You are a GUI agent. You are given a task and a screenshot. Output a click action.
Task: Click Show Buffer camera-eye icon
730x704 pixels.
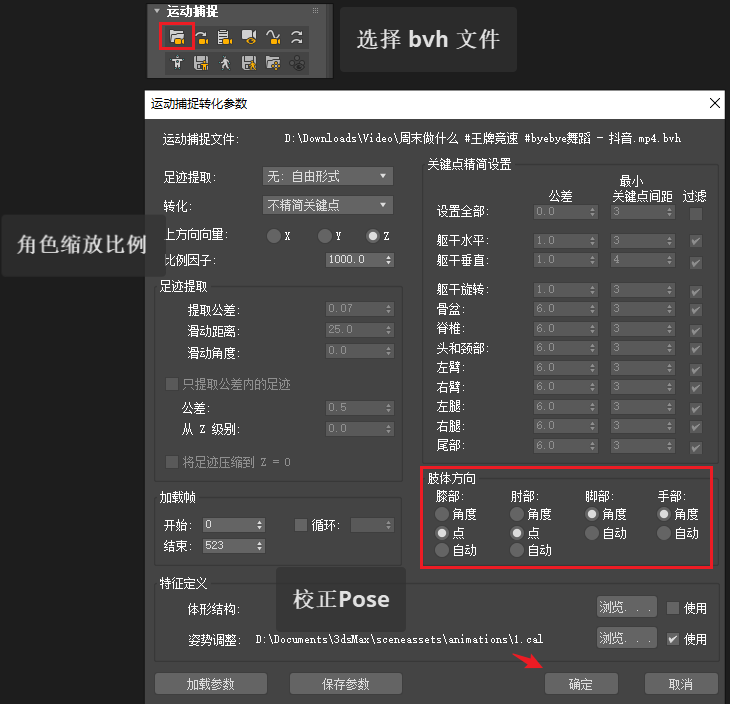[x=249, y=37]
